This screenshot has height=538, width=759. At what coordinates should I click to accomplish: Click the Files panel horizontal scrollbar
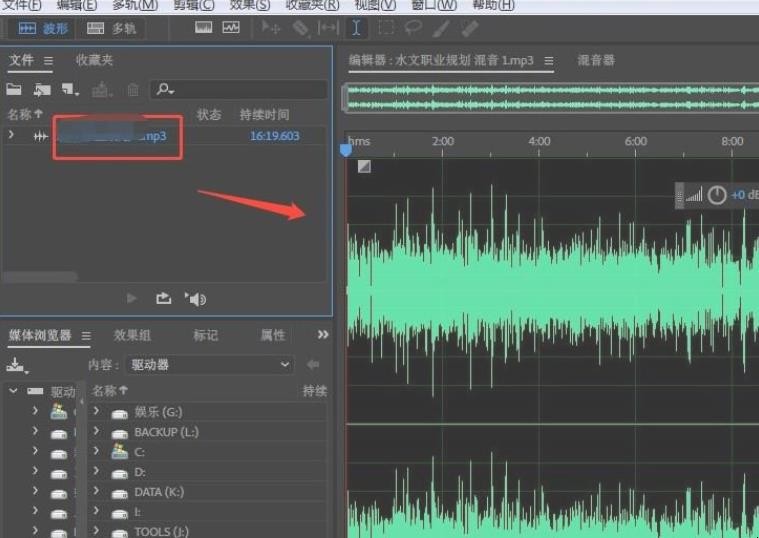[40, 277]
